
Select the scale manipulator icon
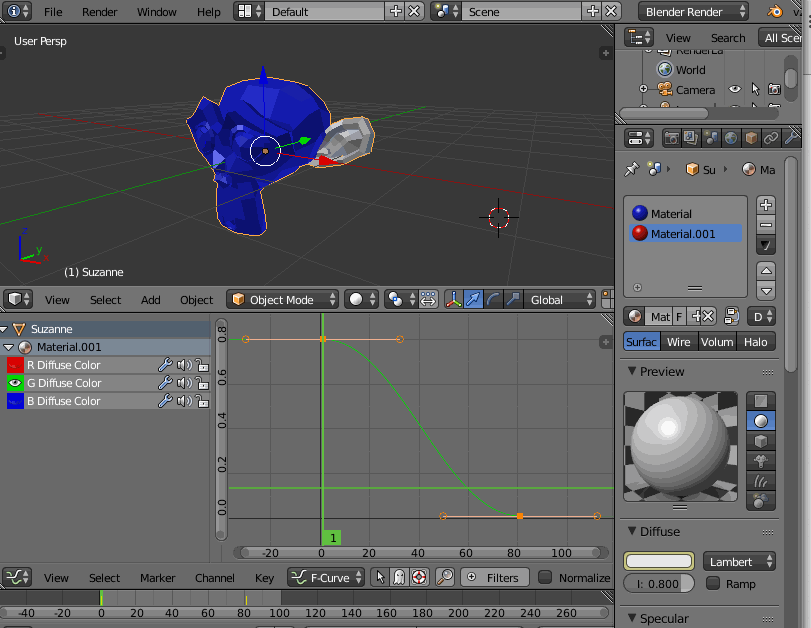tap(513, 300)
